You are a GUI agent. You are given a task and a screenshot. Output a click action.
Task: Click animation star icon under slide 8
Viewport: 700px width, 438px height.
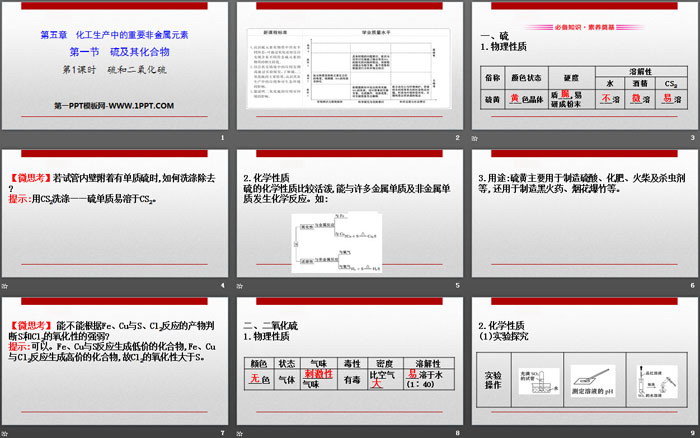240,434
